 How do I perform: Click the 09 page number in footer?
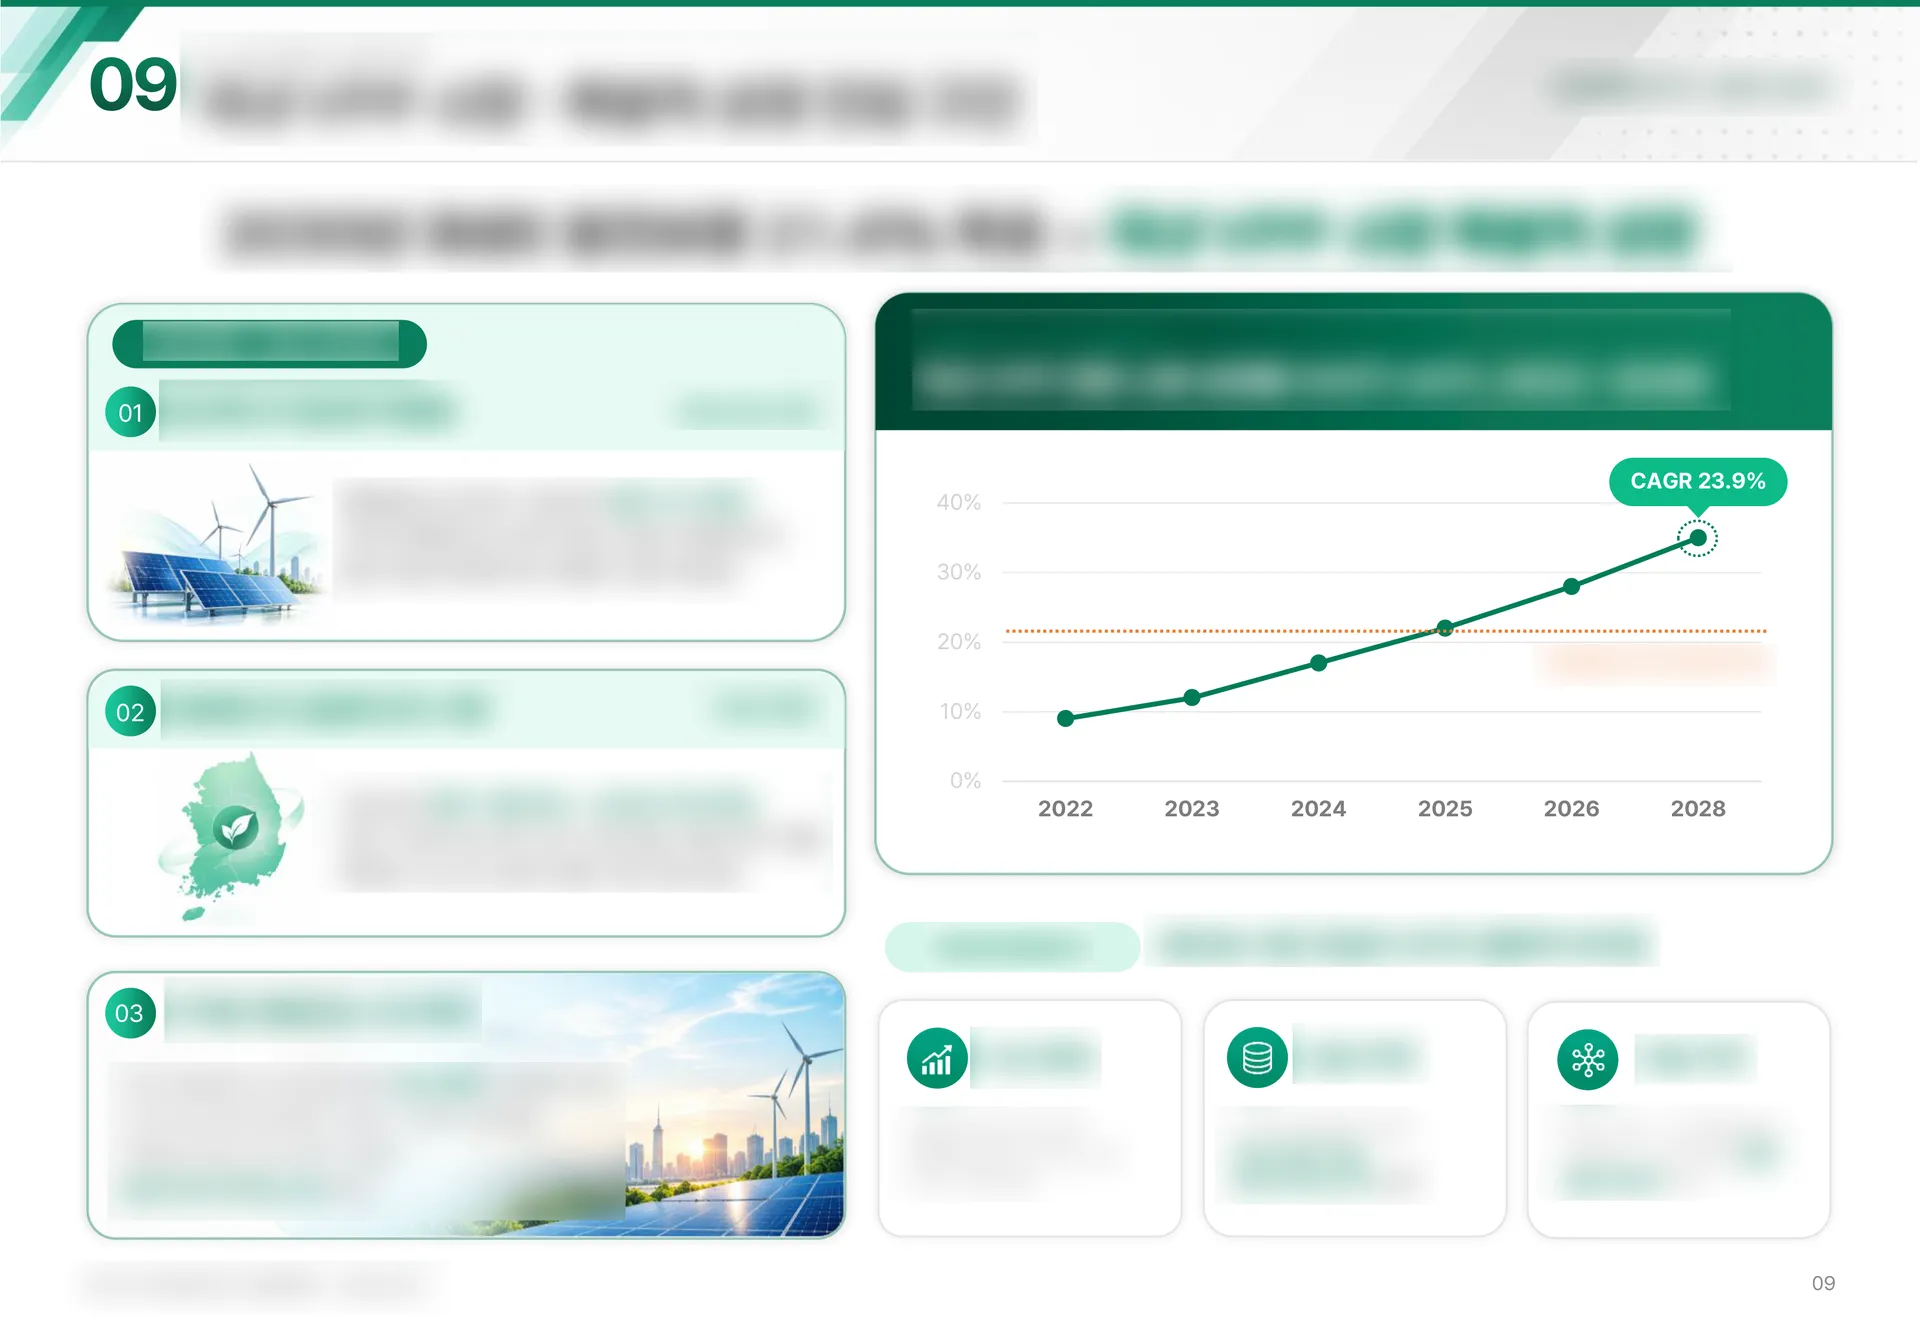(1823, 1283)
